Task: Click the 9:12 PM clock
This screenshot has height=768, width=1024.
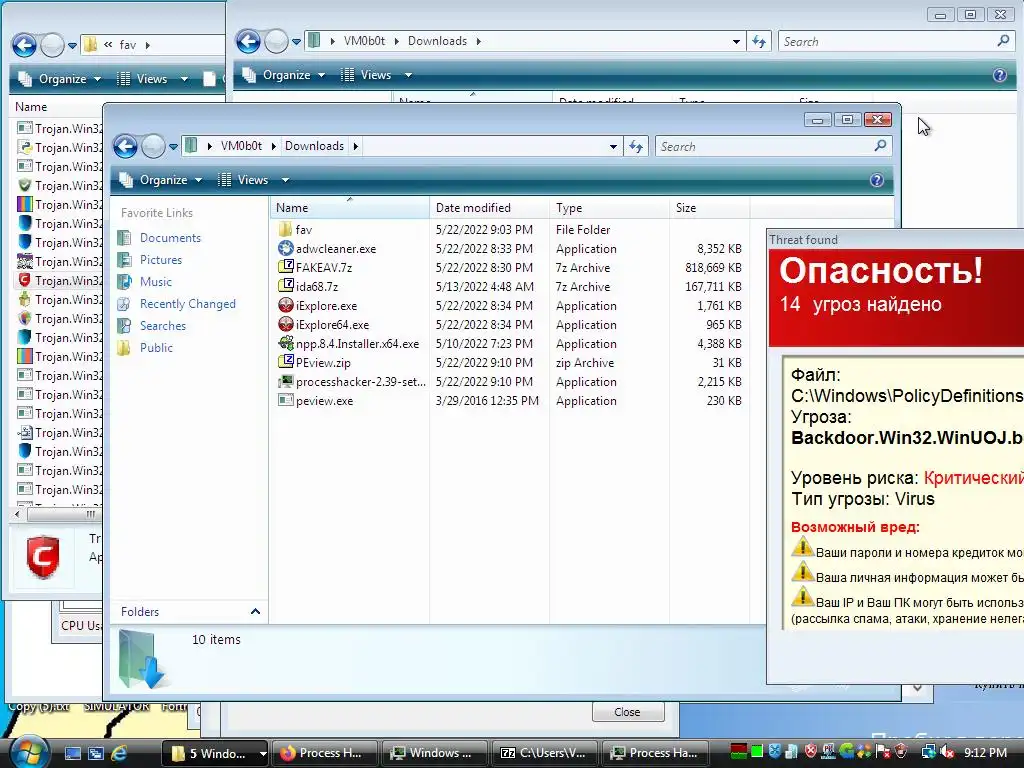Action: pyautogui.click(x=985, y=752)
